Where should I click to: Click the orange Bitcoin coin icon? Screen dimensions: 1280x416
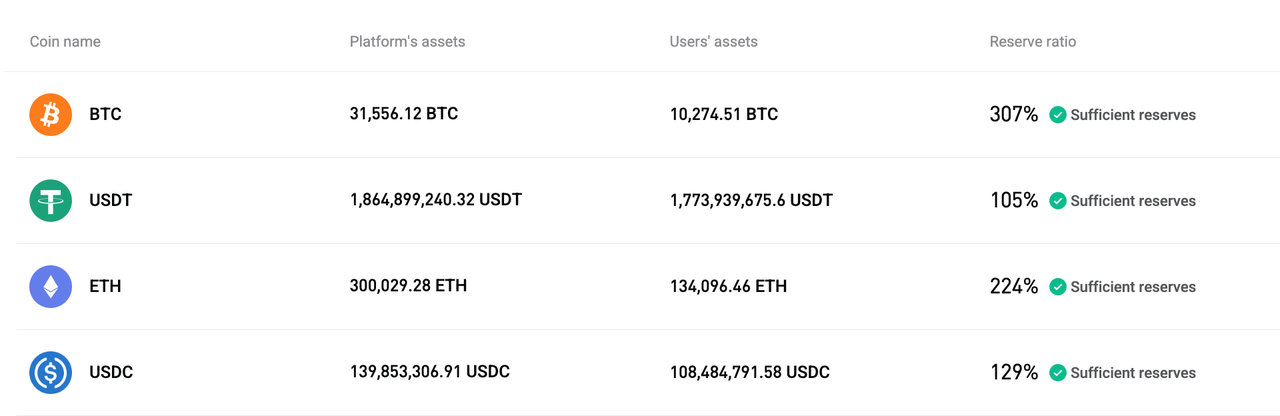coord(50,115)
